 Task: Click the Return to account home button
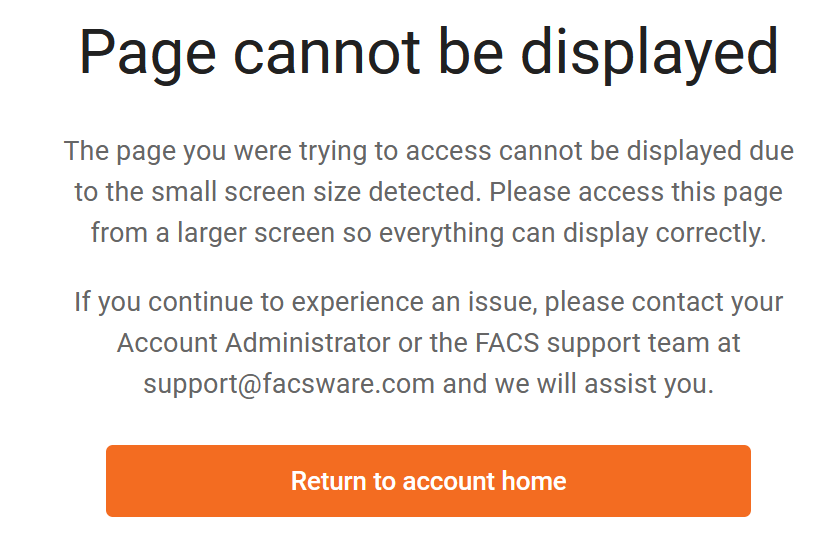[428, 480]
